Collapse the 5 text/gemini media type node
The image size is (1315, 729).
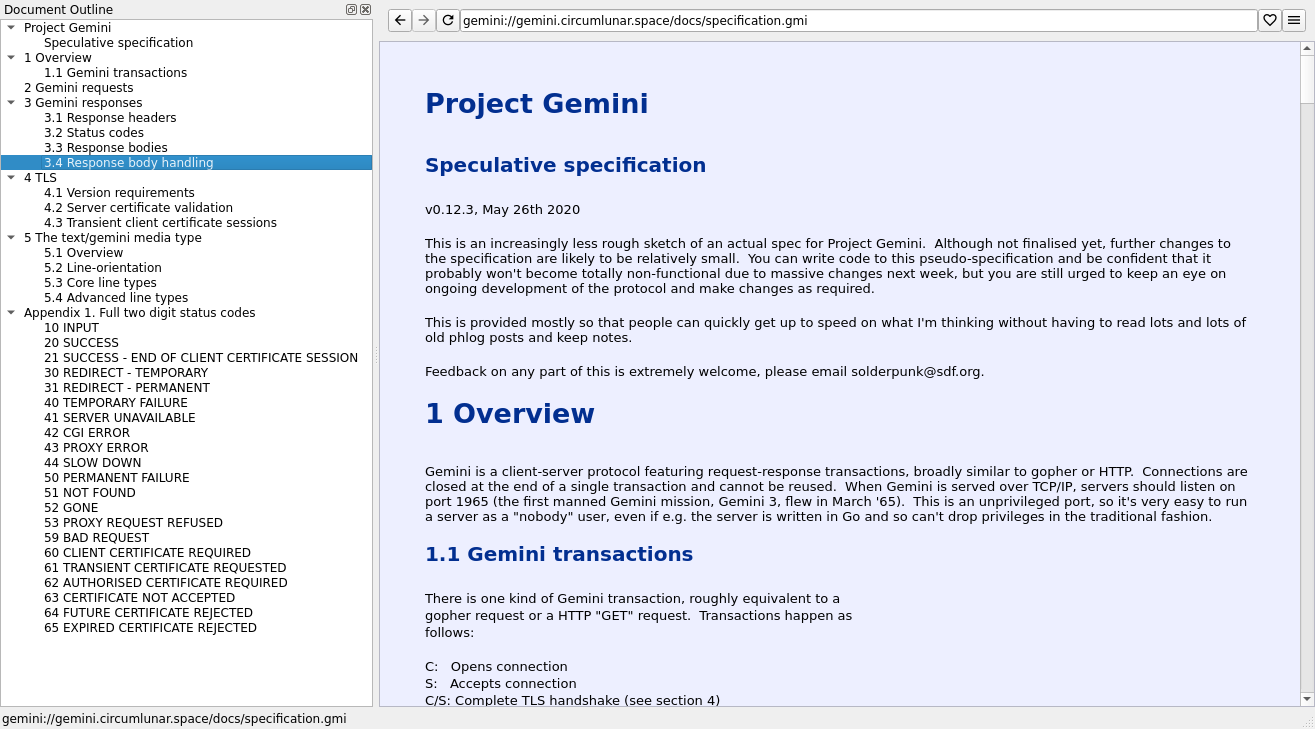tap(11, 238)
